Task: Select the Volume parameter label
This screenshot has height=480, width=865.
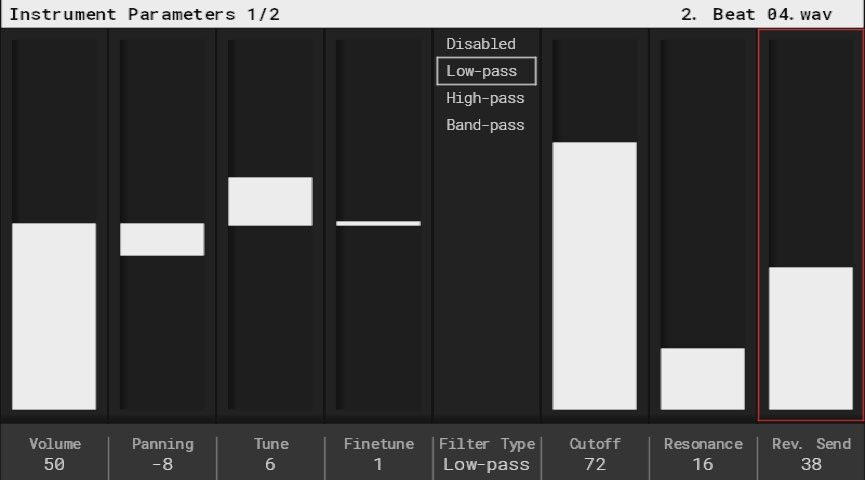Action: point(55,444)
